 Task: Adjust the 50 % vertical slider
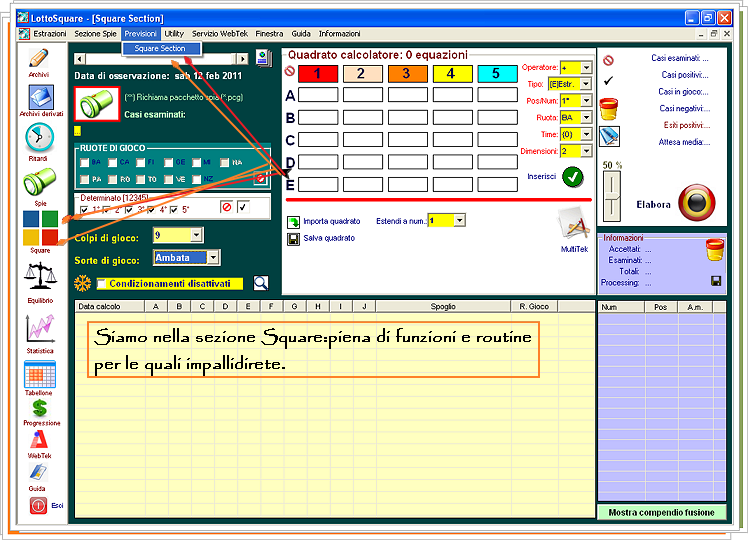[612, 196]
